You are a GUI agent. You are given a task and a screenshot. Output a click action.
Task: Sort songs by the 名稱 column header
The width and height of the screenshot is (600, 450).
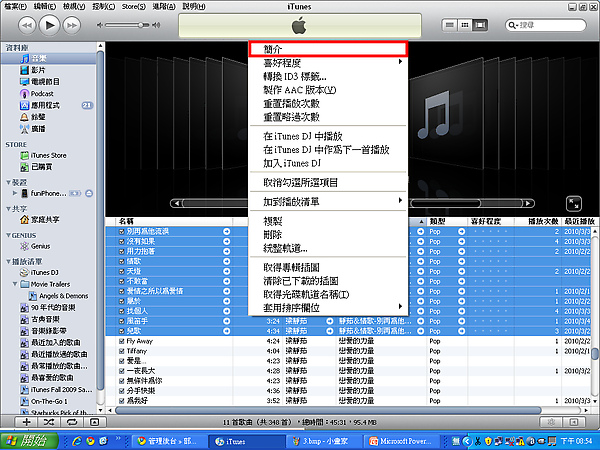click(174, 221)
